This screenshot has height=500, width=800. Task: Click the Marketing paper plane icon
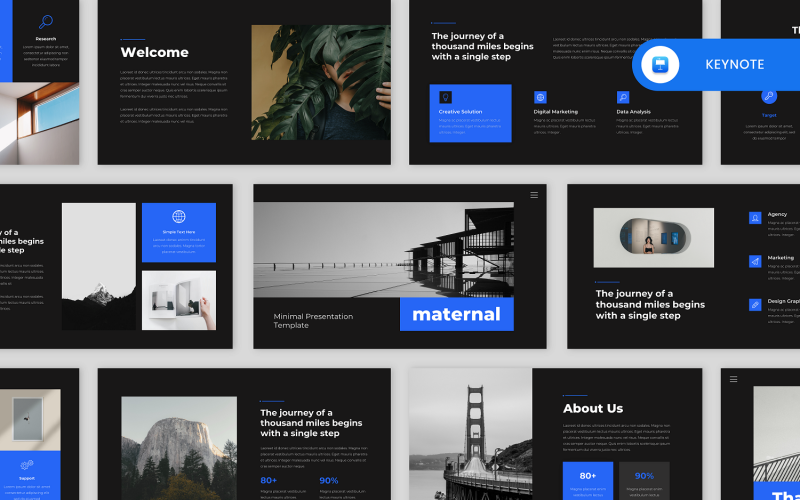pos(755,261)
